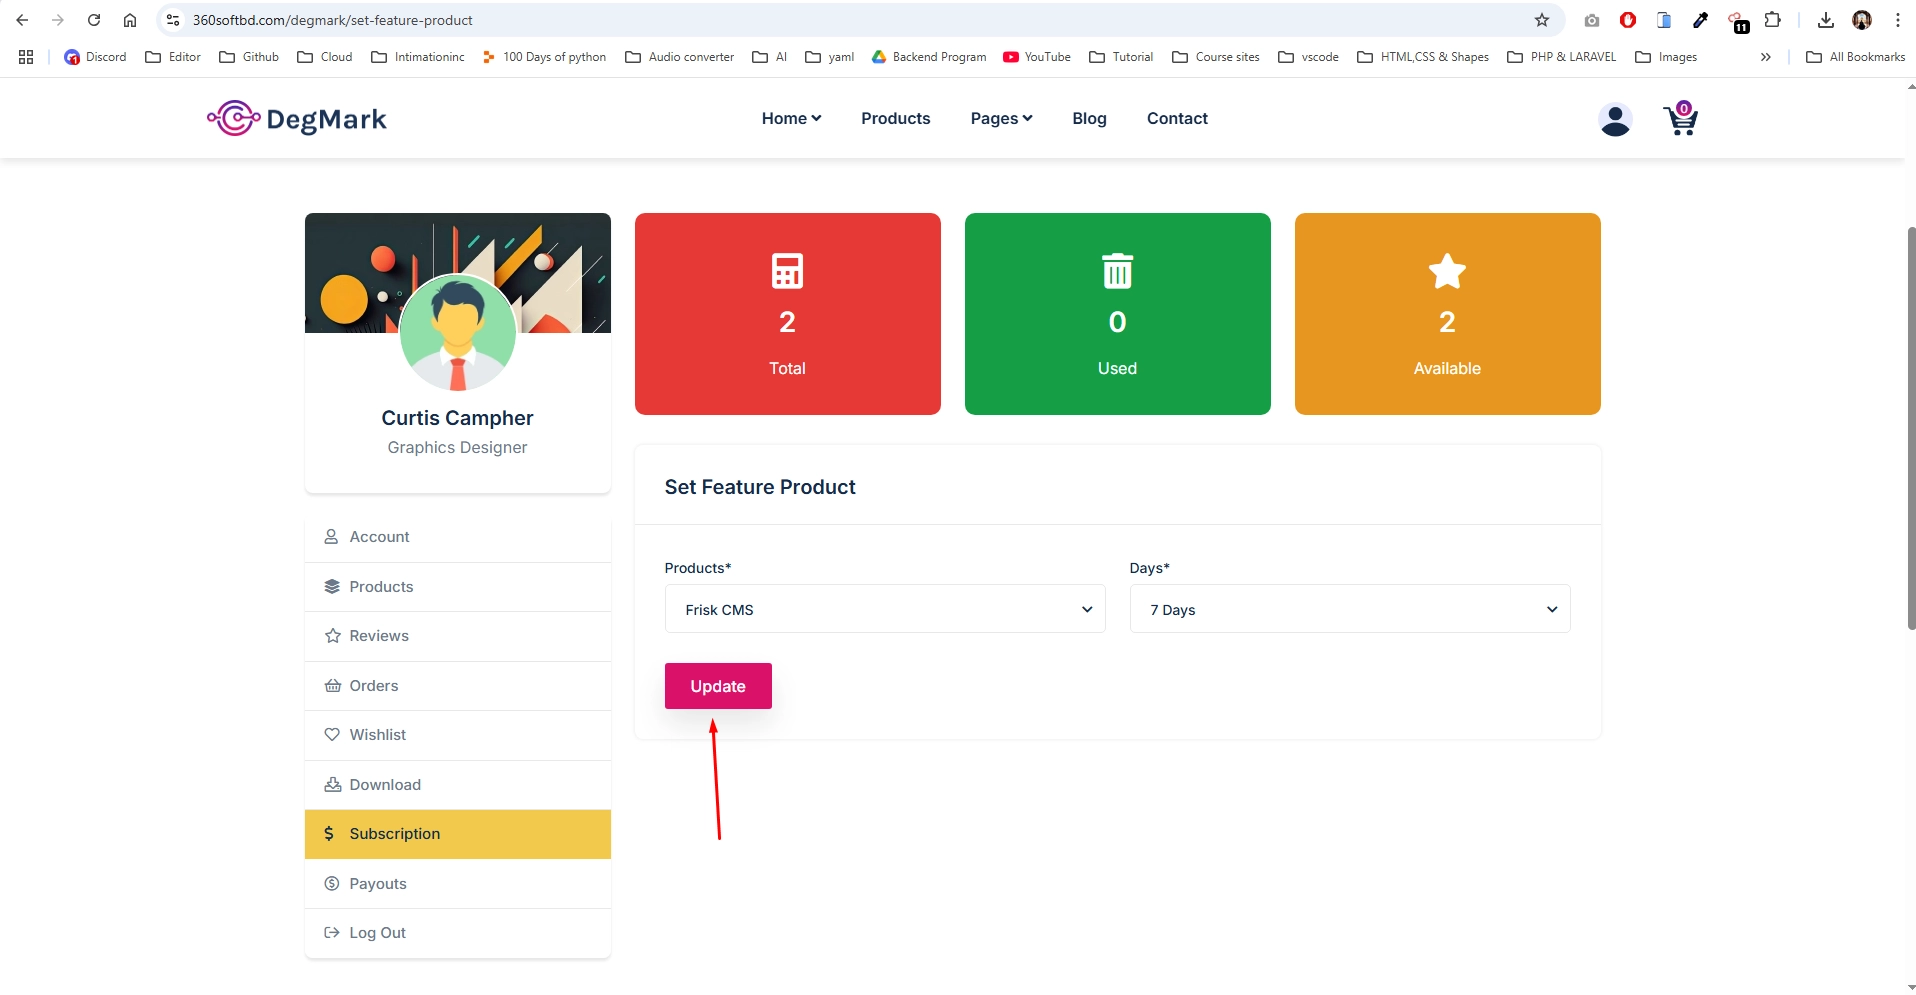Viewport: 1916px width, 995px height.
Task: Click the Curtis Campher name
Action: click(x=457, y=418)
